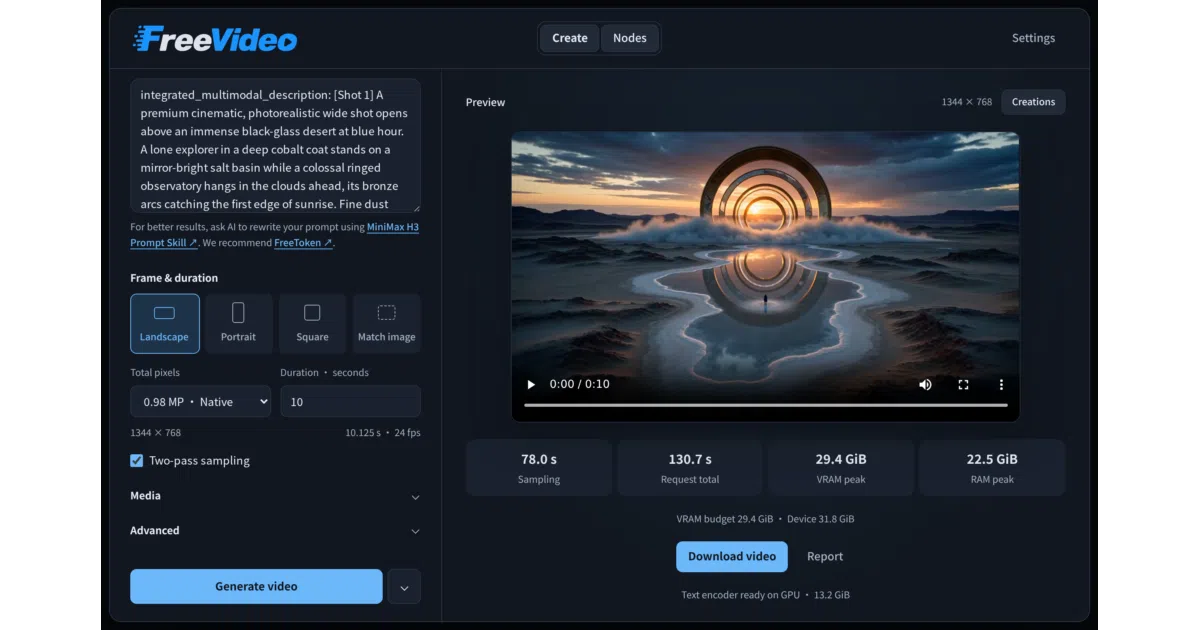
Task: Expand the Media section
Action: (275, 496)
